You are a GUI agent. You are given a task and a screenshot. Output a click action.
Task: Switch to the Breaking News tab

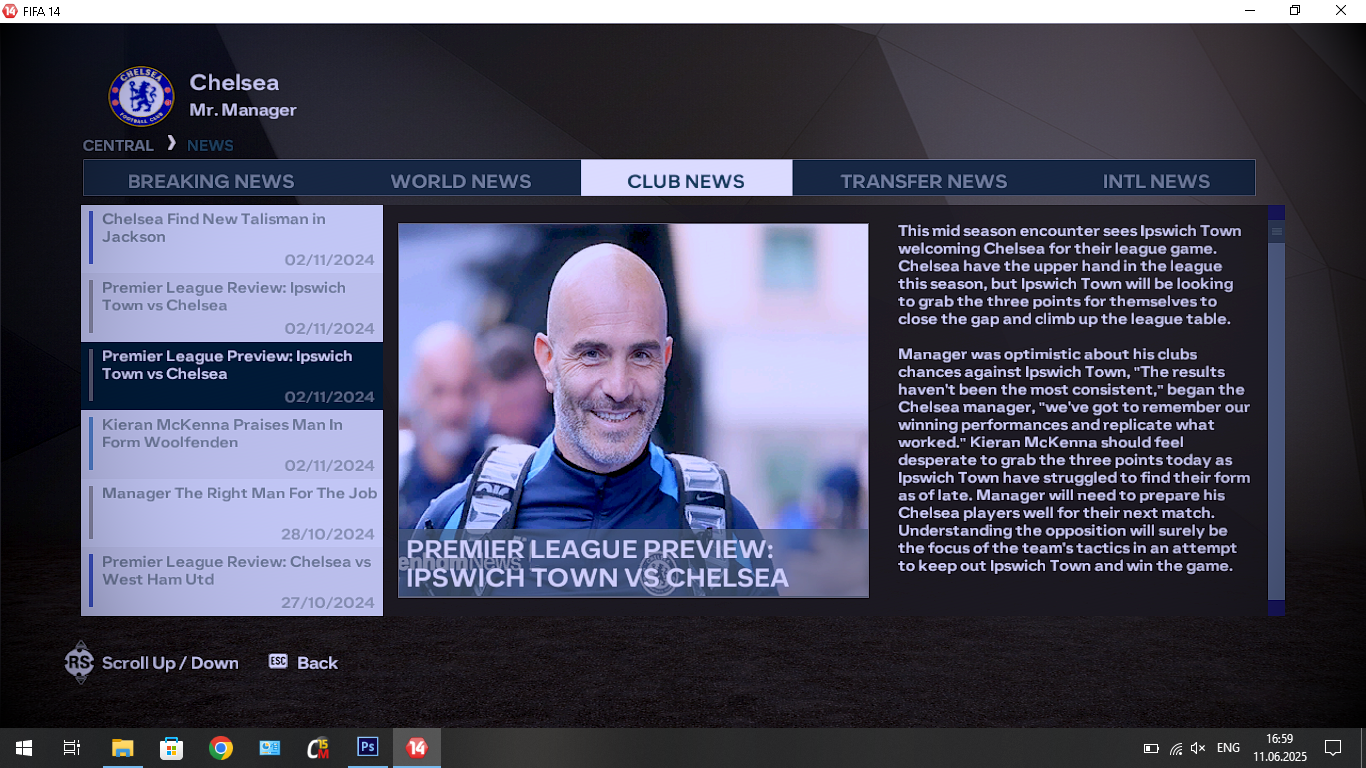211,181
